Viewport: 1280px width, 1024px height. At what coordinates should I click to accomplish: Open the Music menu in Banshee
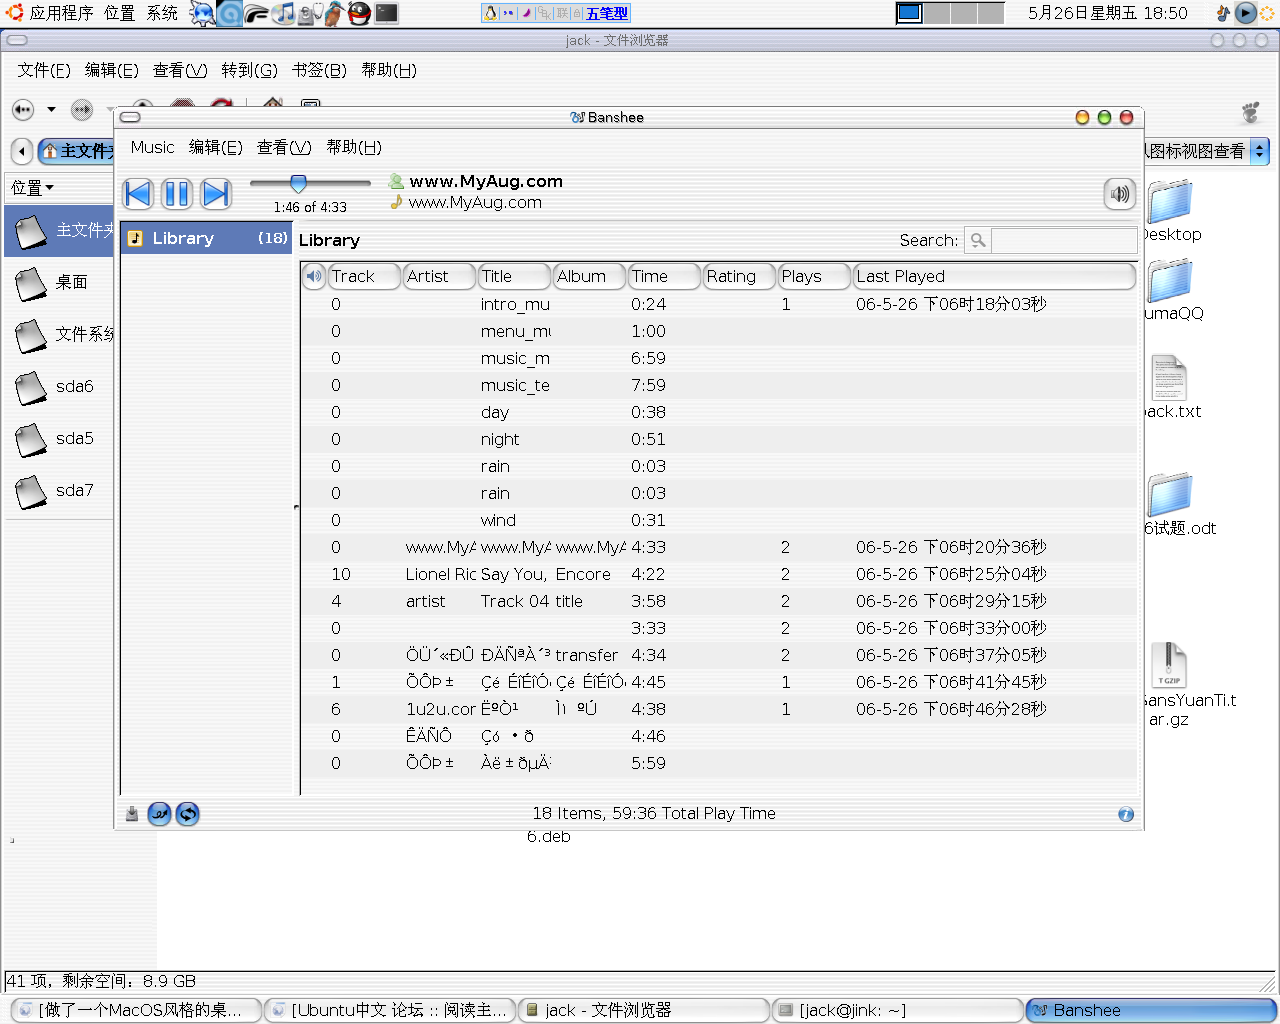[152, 147]
